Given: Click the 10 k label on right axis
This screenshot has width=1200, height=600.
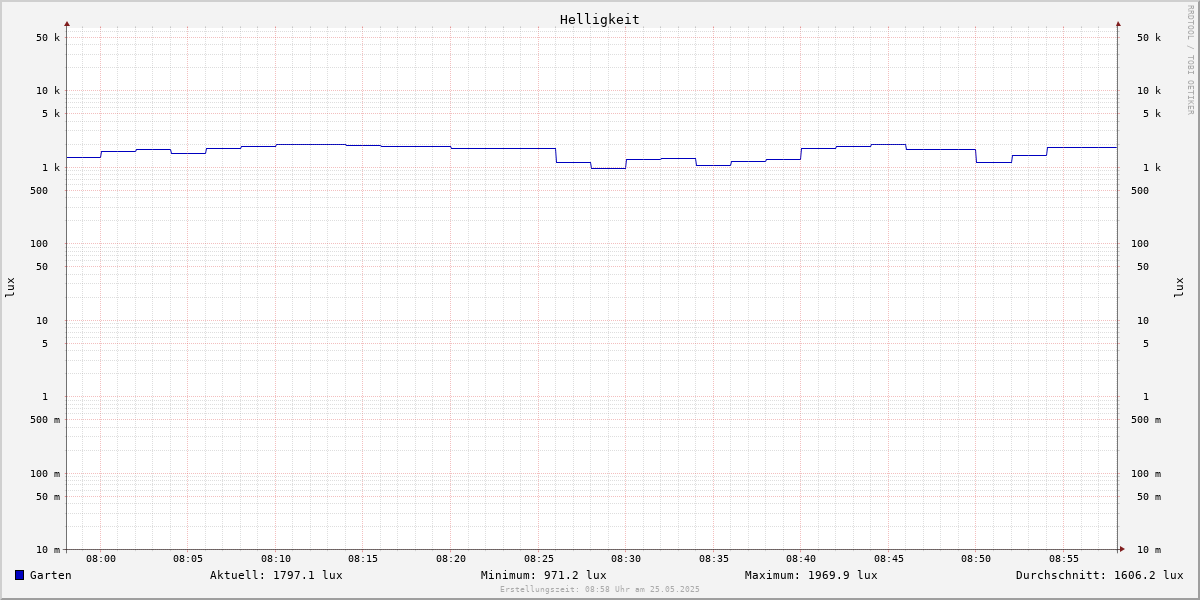Looking at the screenshot, I should coord(1149,91).
